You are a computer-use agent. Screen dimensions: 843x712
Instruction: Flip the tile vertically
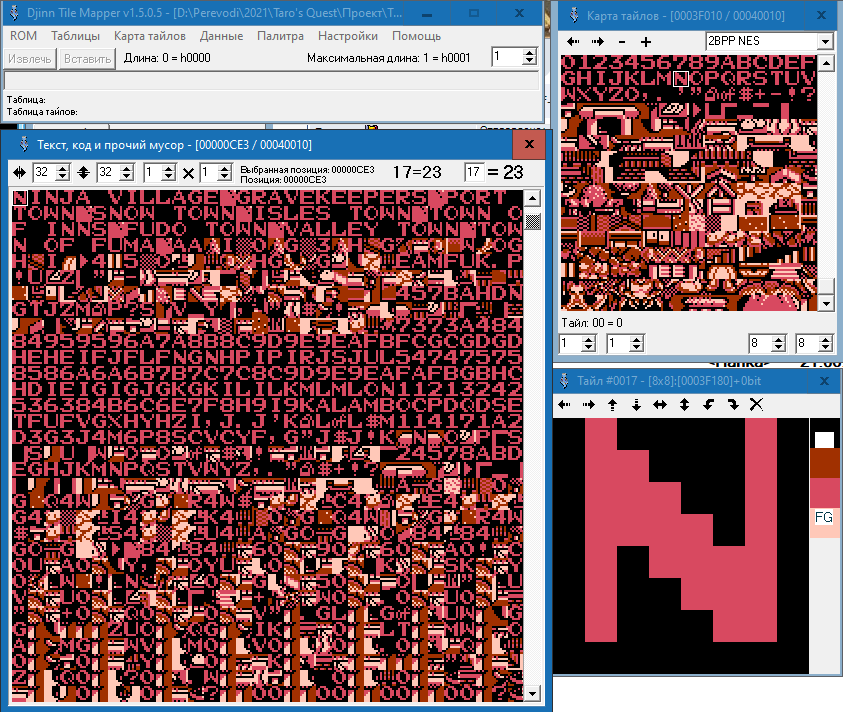[x=684, y=404]
